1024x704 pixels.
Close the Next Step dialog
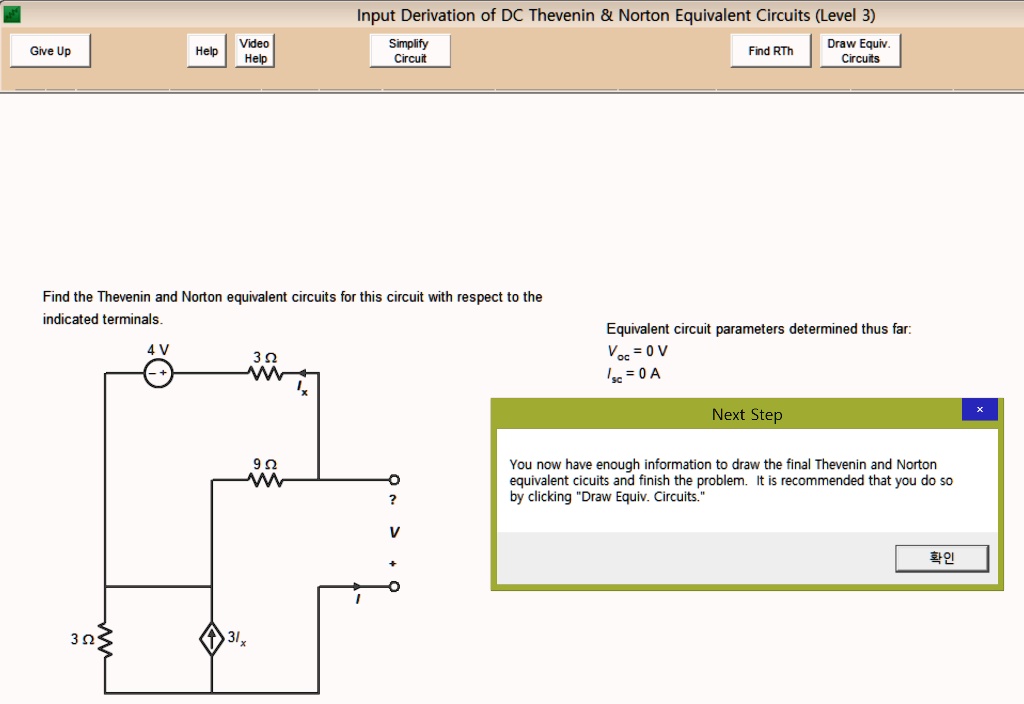pyautogui.click(x=979, y=410)
